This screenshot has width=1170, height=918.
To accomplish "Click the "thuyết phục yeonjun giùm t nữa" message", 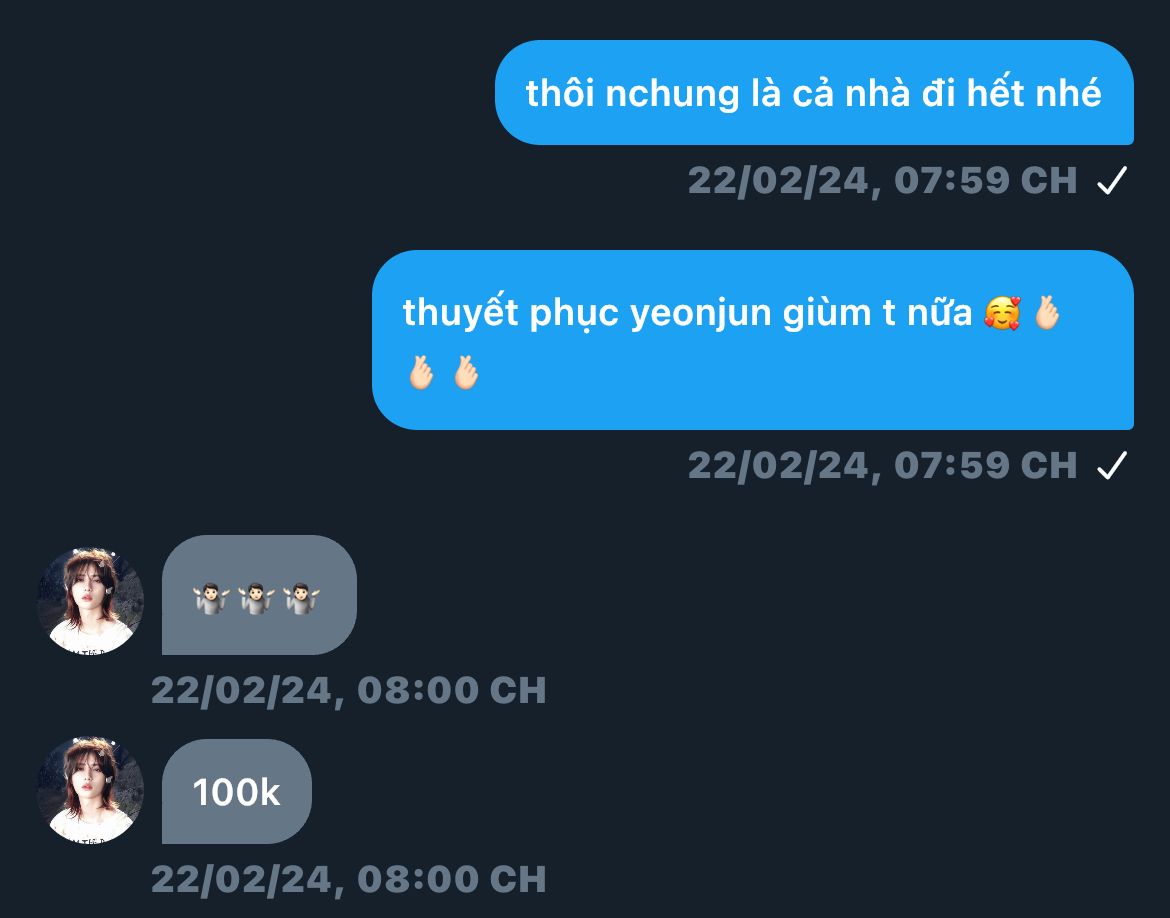I will pos(753,340).
